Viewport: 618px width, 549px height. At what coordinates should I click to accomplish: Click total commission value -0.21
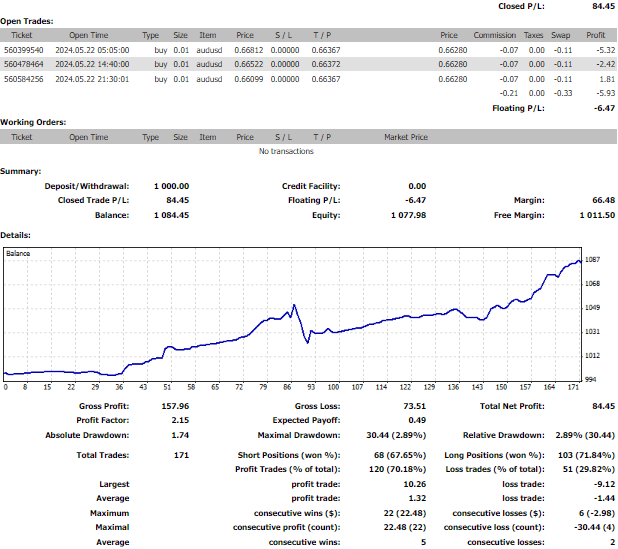click(509, 93)
